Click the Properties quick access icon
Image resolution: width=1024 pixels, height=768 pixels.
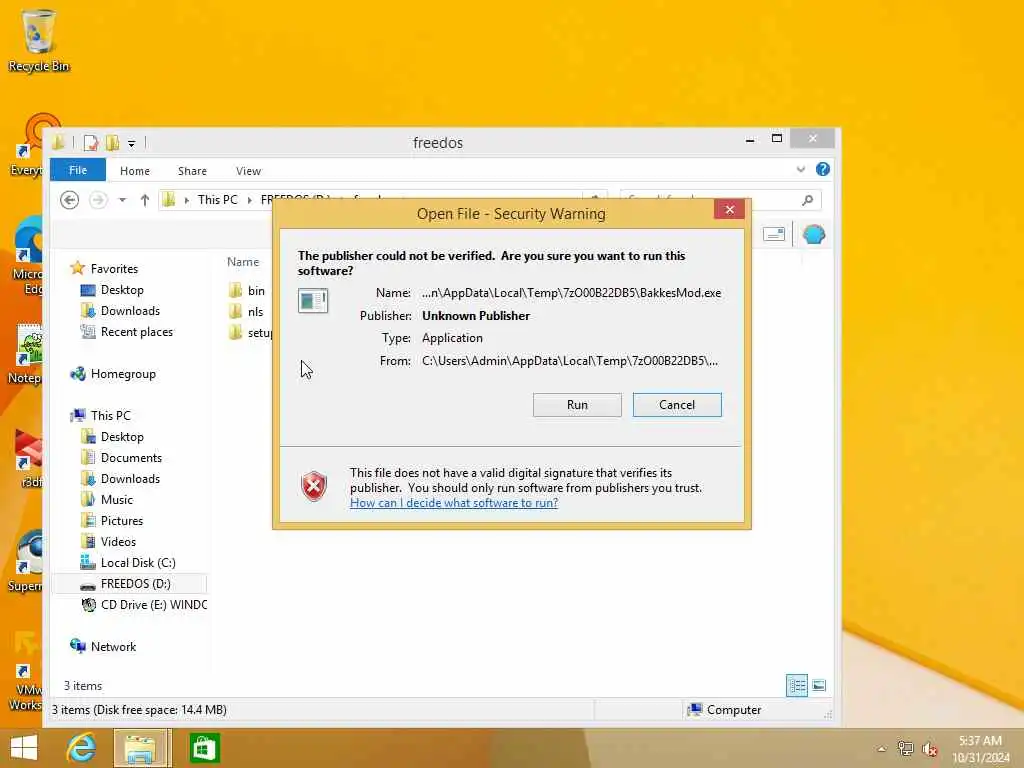click(91, 142)
